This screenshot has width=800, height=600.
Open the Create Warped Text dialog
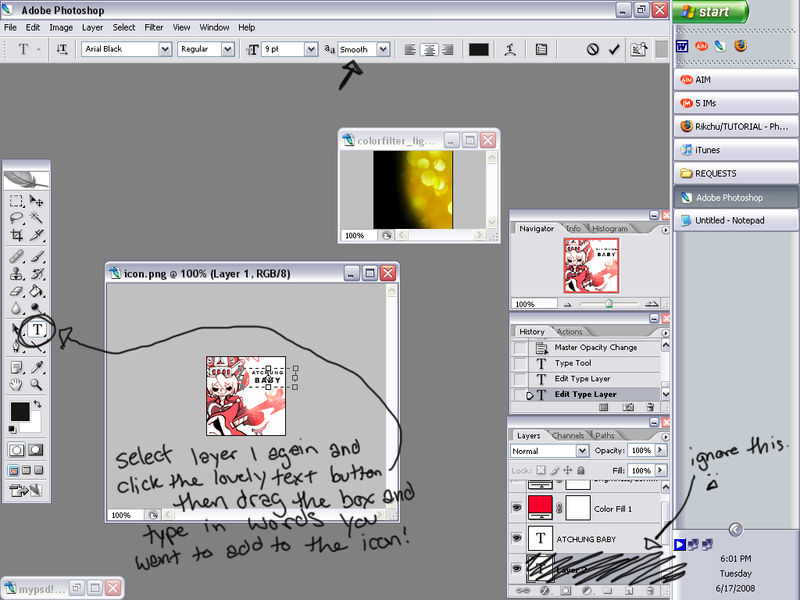(x=510, y=49)
